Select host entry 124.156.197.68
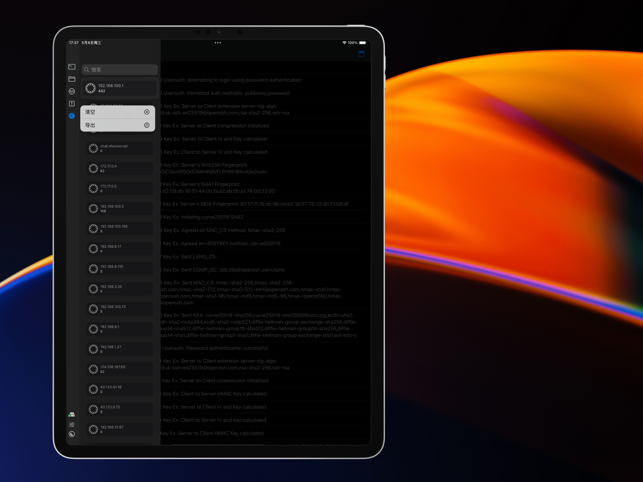The width and height of the screenshot is (643, 482). click(x=120, y=369)
